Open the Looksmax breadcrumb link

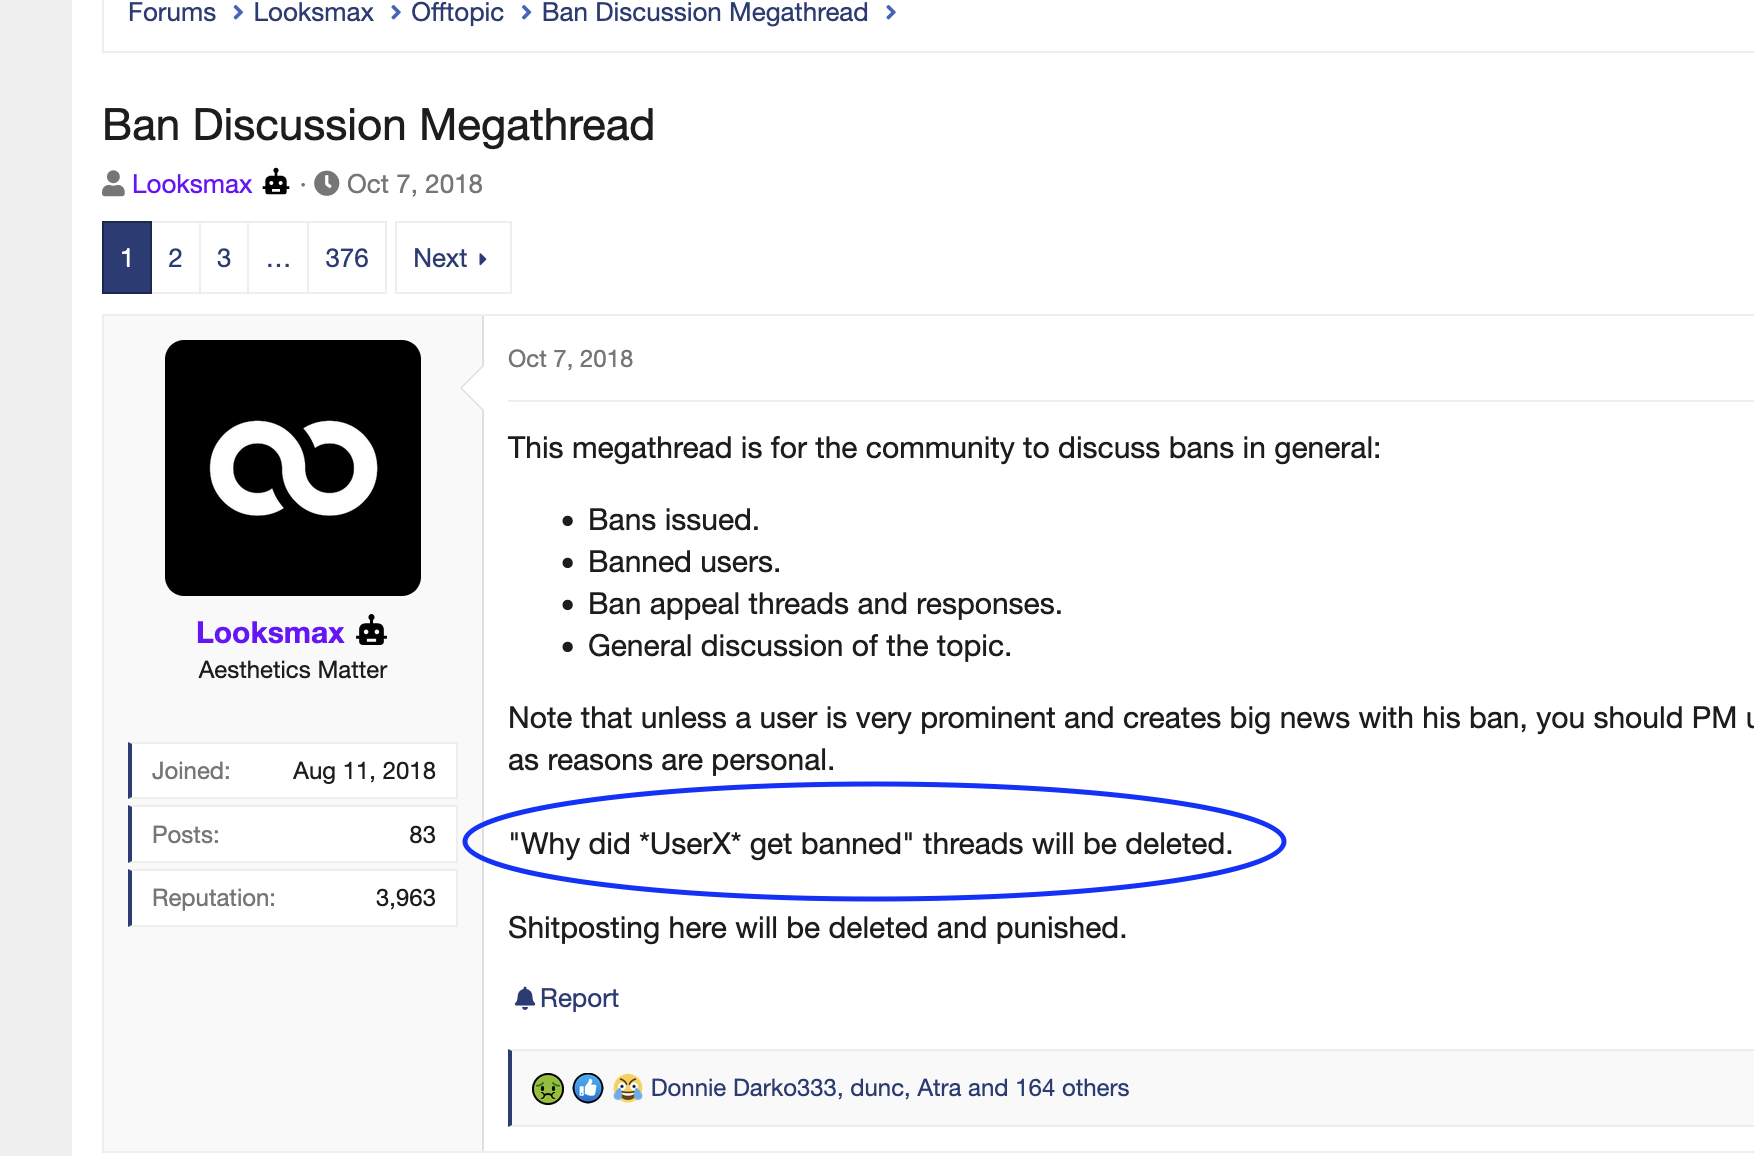pos(313,13)
